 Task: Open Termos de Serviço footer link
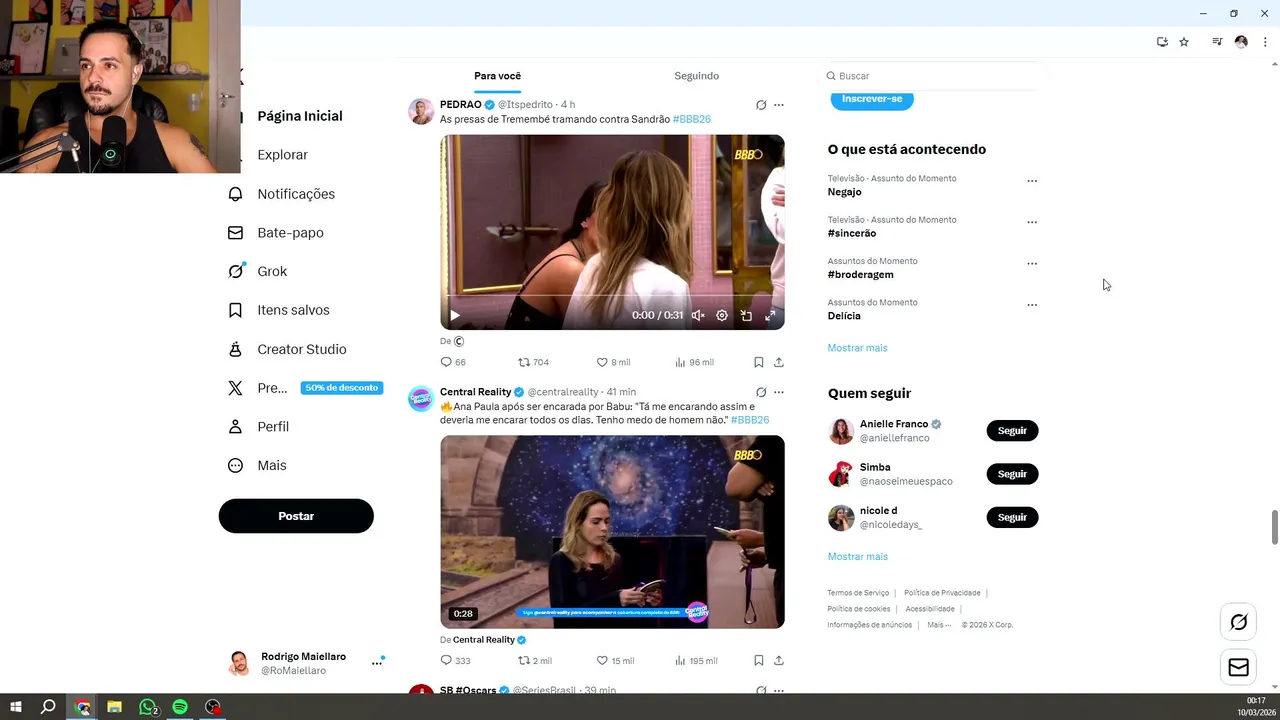point(858,593)
